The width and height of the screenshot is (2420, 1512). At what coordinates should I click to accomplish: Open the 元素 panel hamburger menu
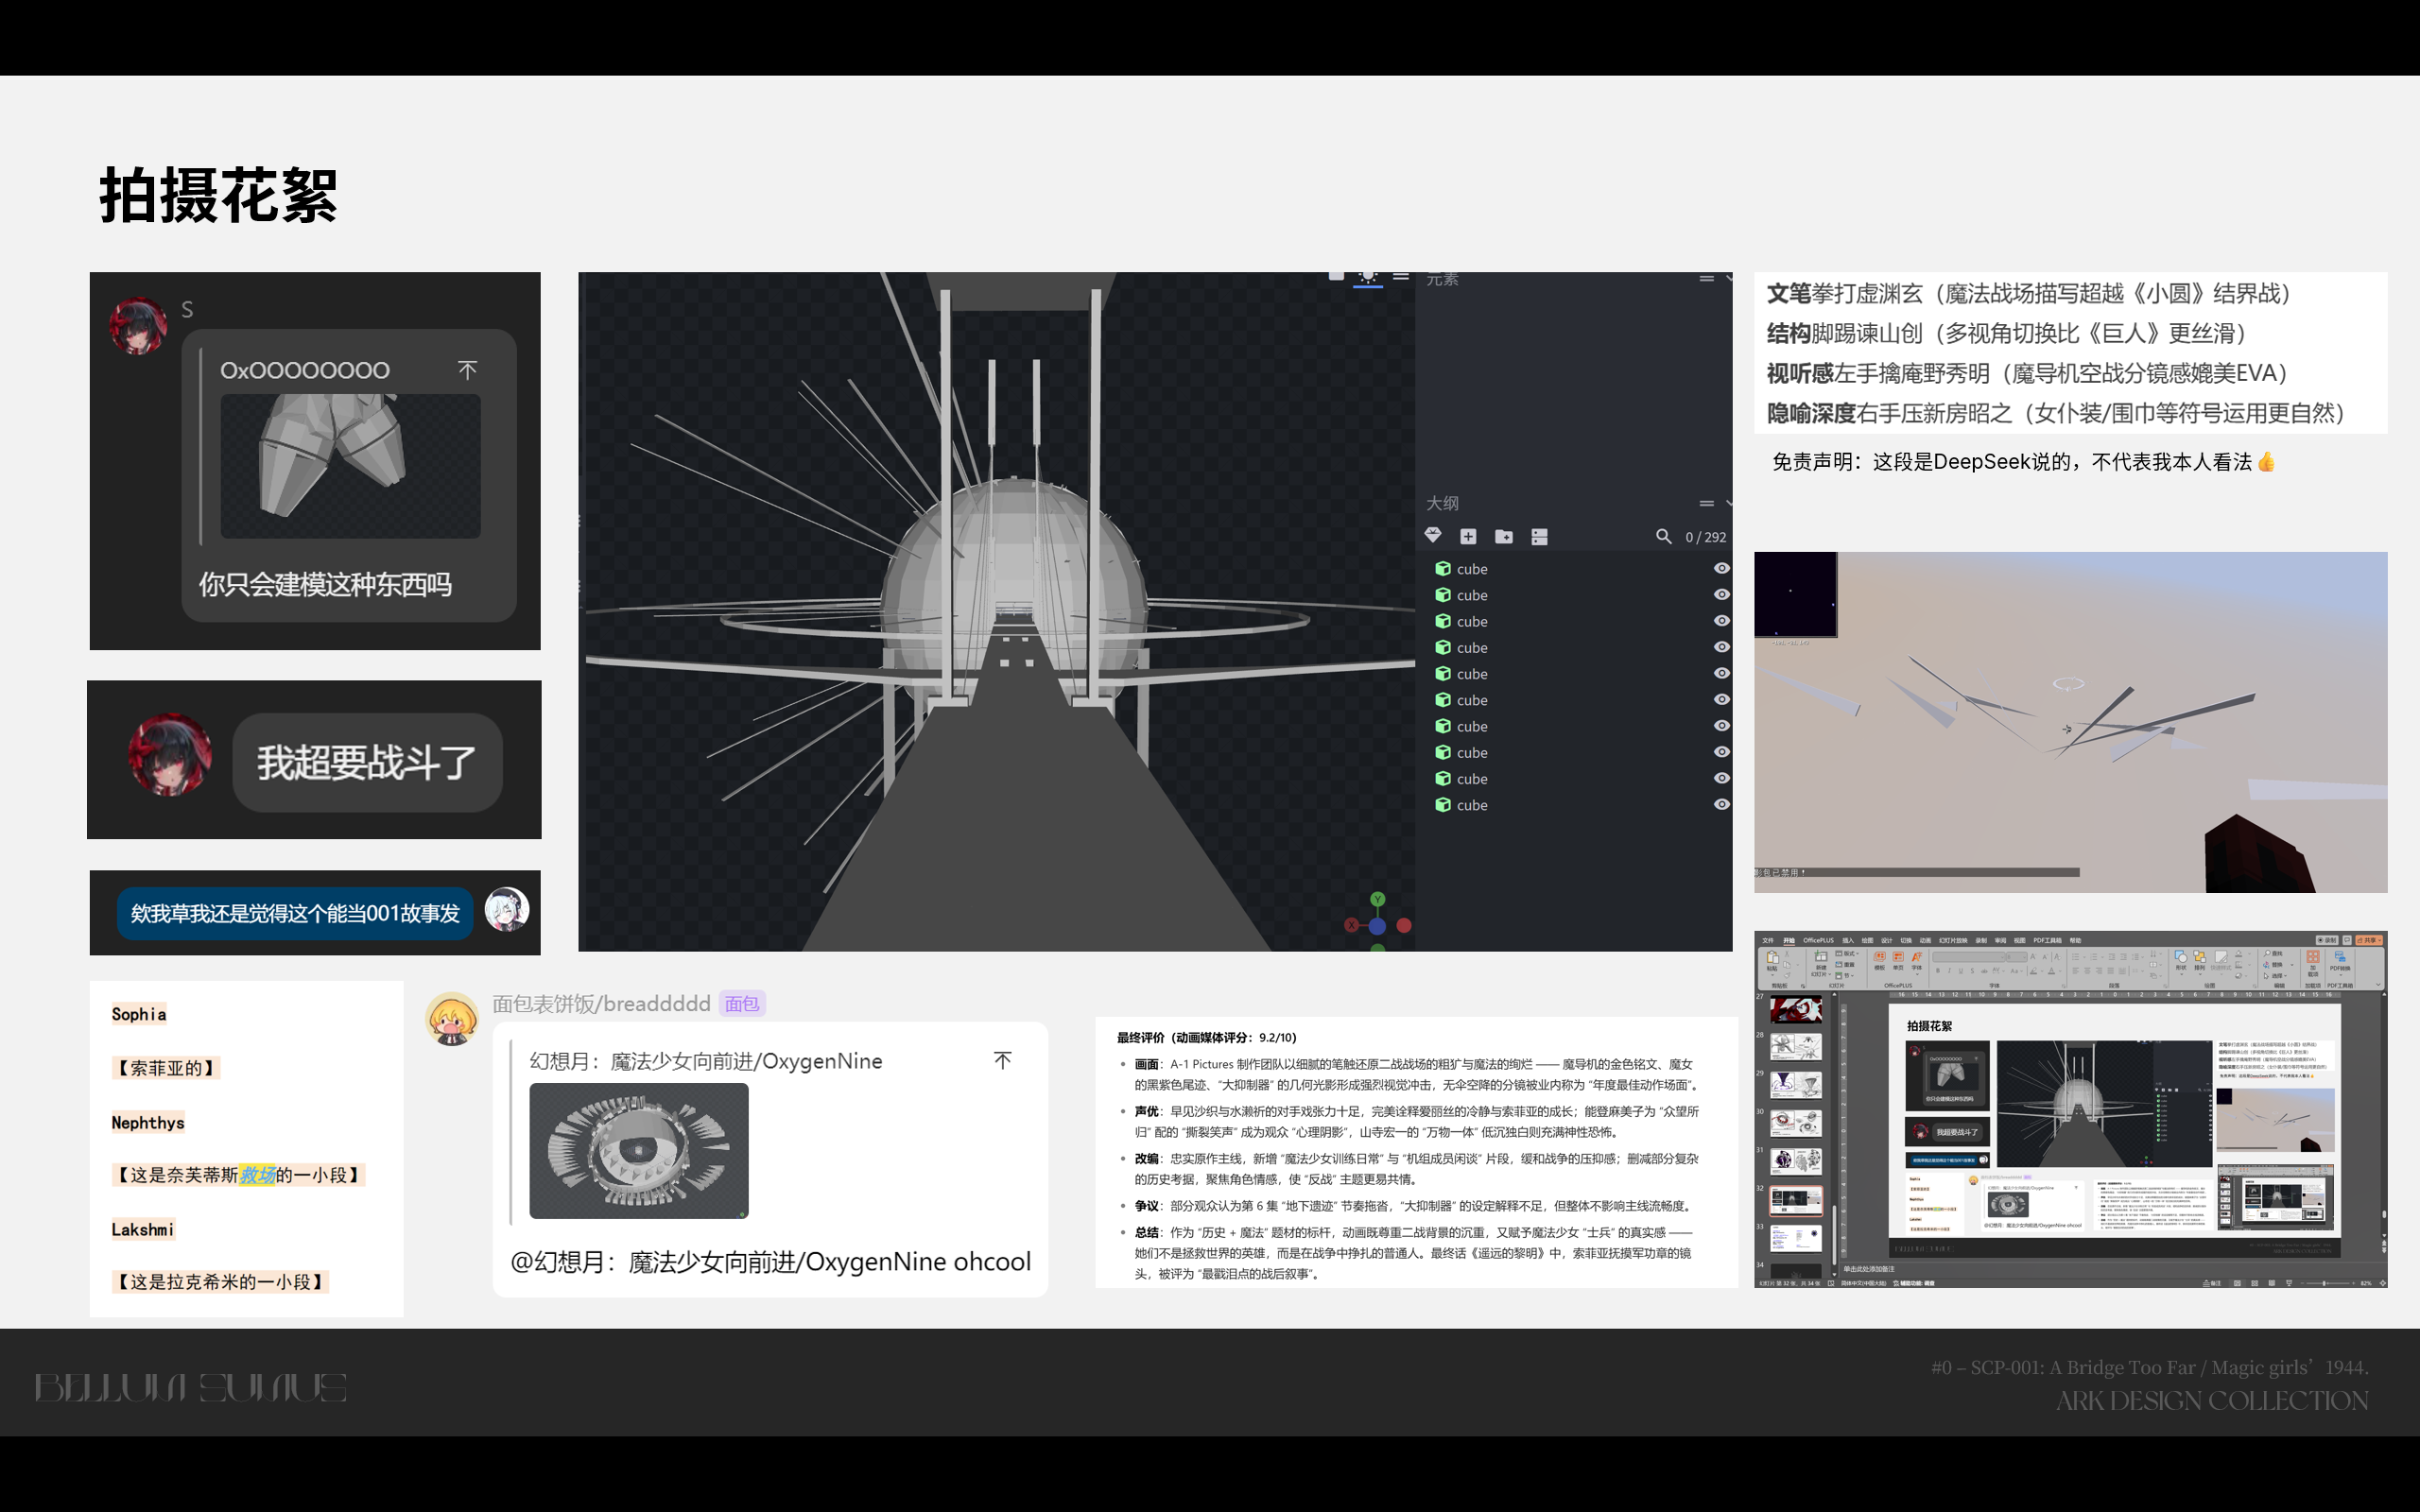1706,278
